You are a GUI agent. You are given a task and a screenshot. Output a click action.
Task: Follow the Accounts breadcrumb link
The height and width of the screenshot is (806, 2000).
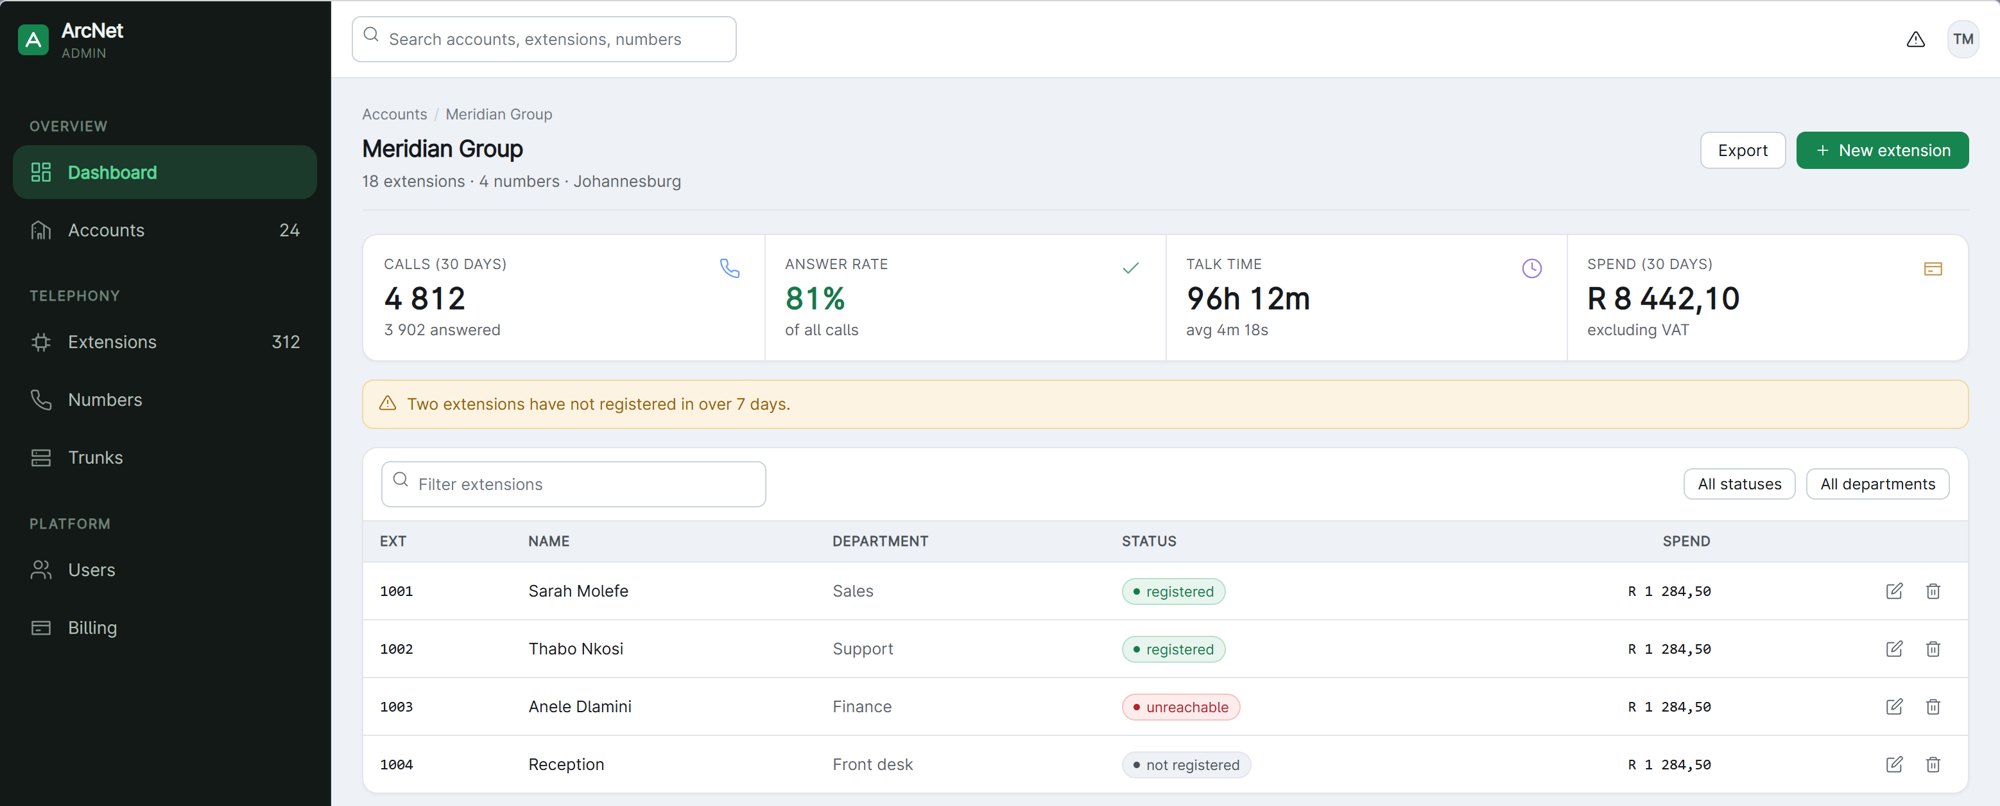[394, 114]
